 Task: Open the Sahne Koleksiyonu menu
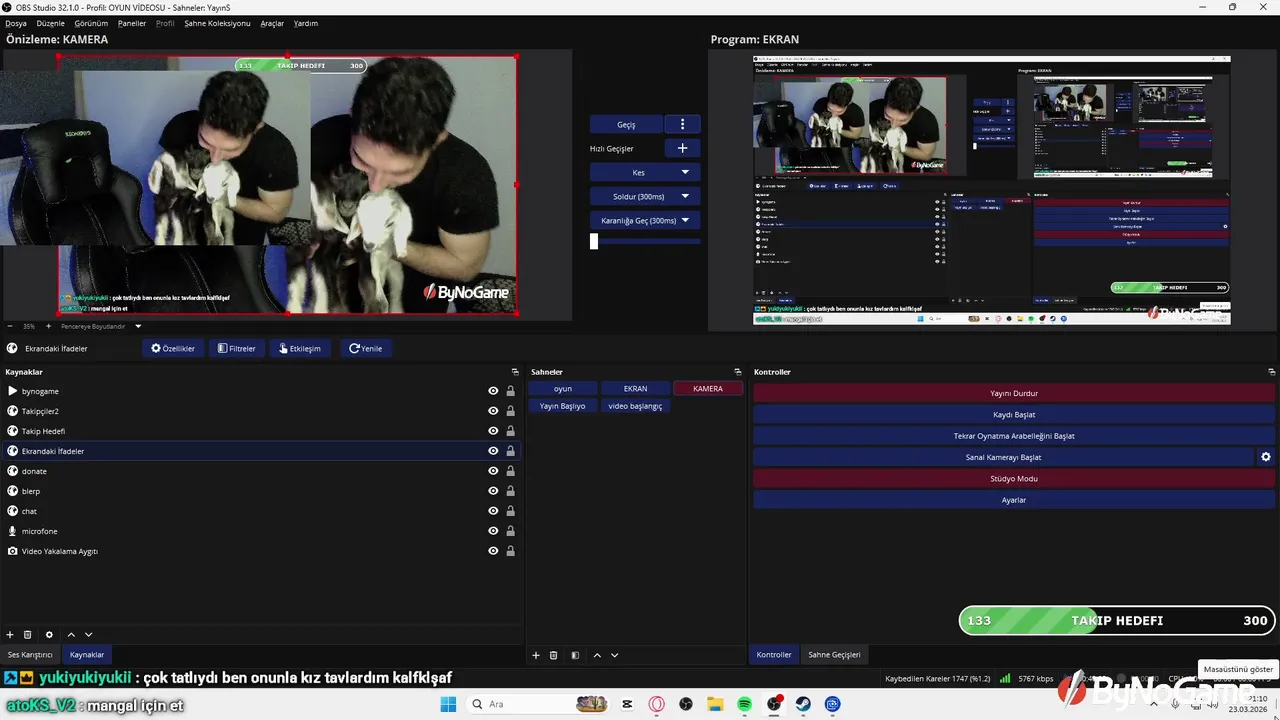coord(217,23)
